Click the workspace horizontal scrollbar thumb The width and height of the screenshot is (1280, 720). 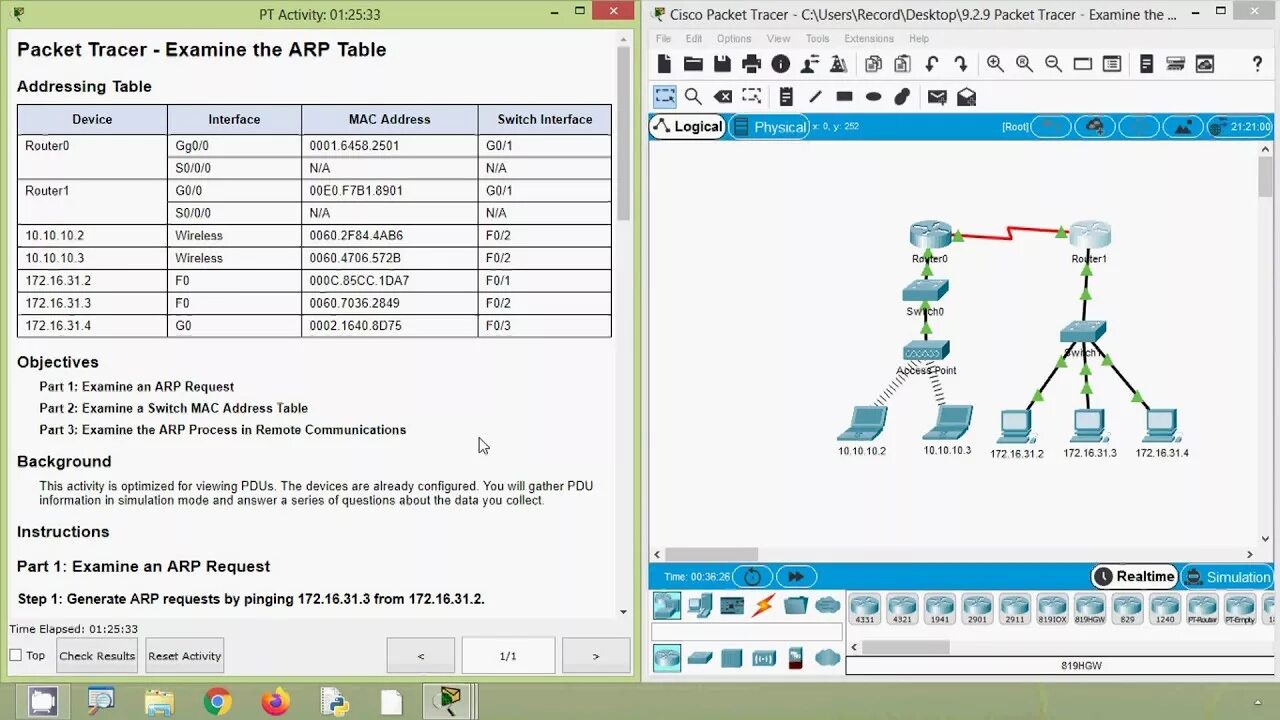711,554
